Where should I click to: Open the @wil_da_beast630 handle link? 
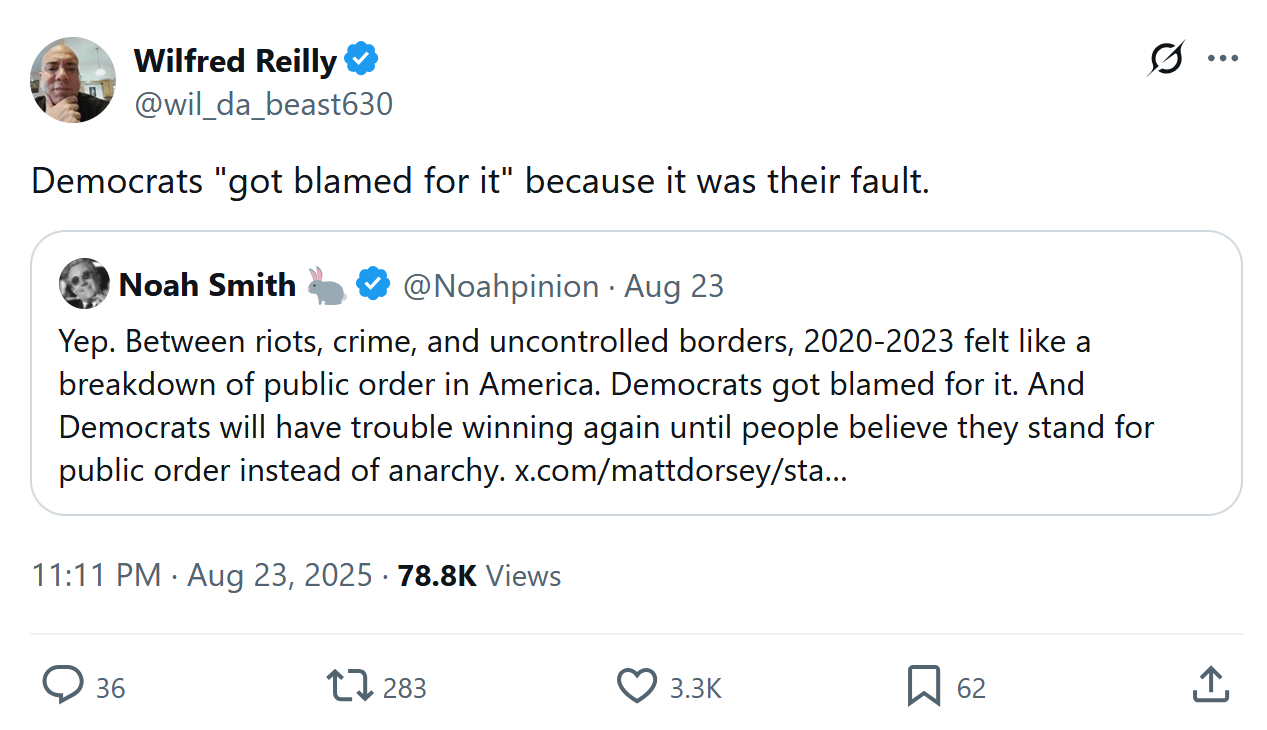click(263, 104)
